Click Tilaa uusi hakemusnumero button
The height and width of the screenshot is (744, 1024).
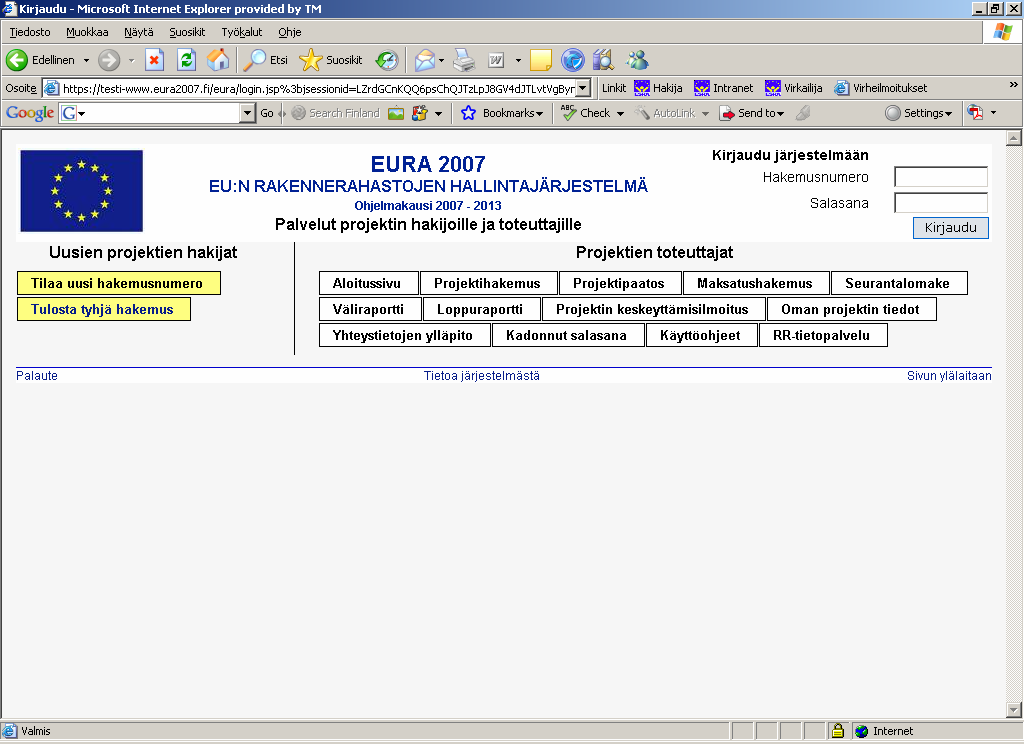point(118,283)
